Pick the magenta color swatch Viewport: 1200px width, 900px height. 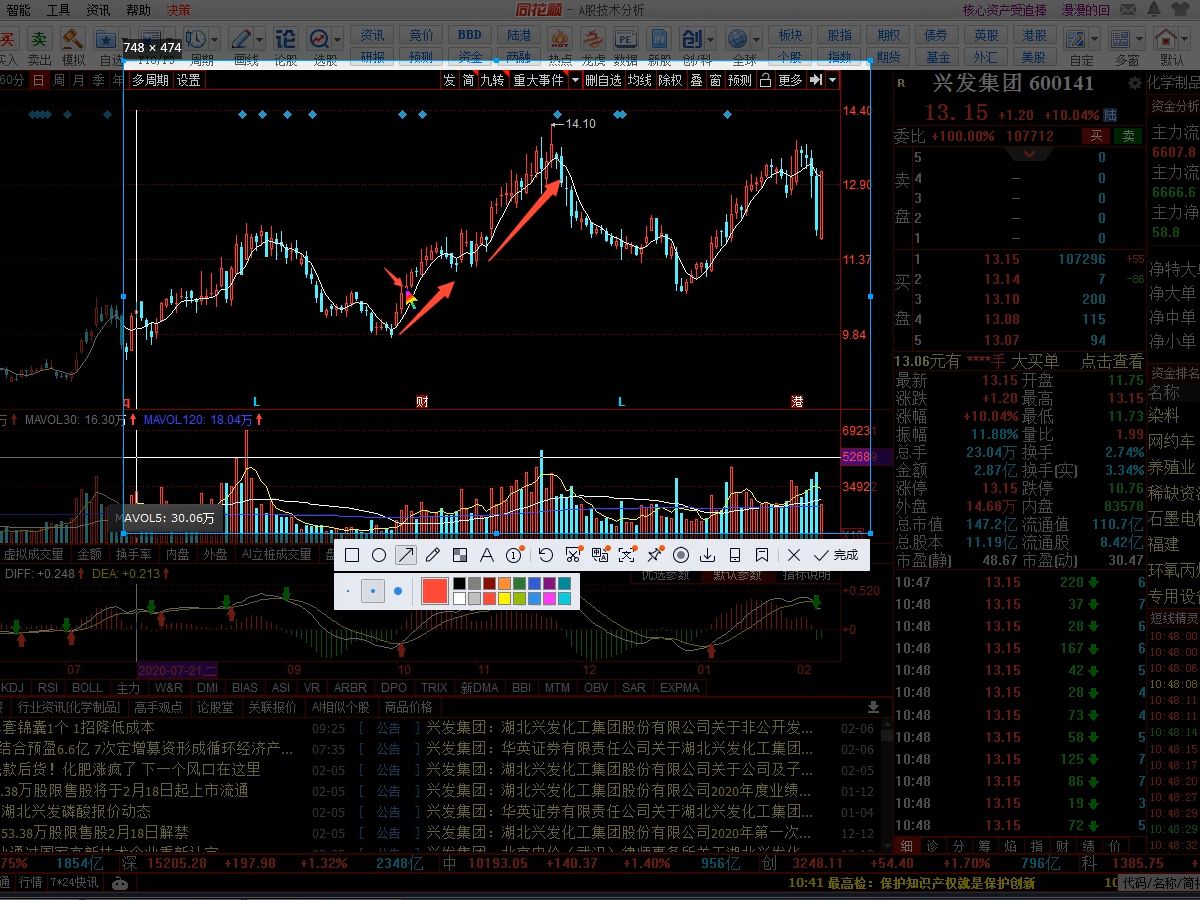550,598
